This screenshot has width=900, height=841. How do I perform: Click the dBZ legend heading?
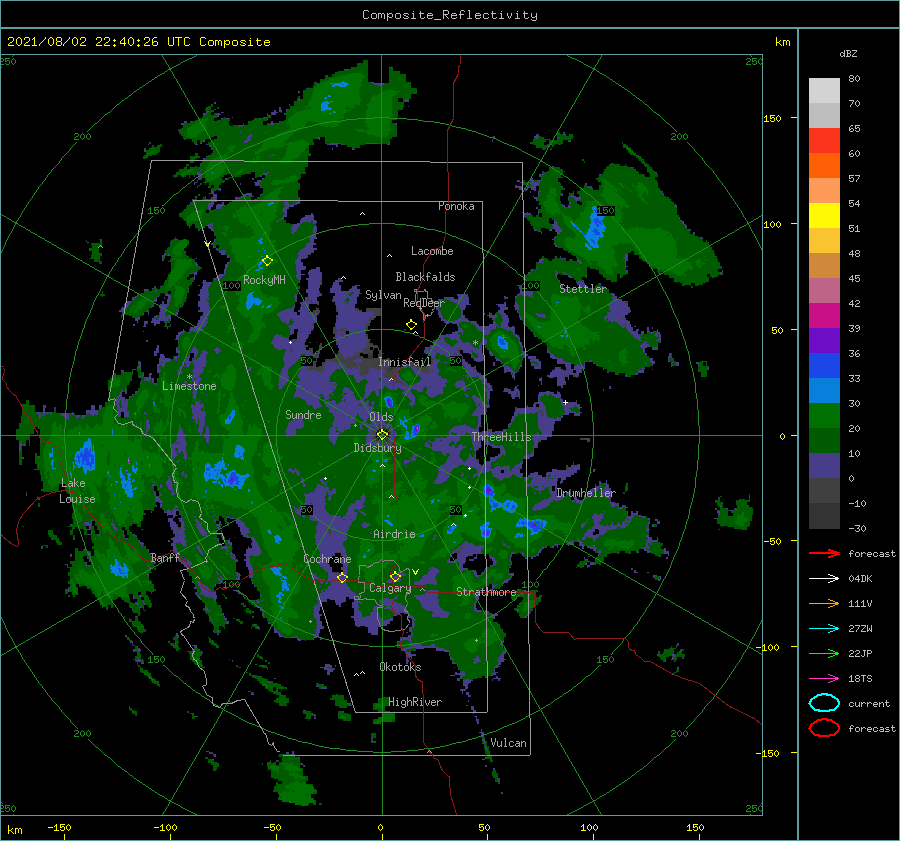point(848,53)
